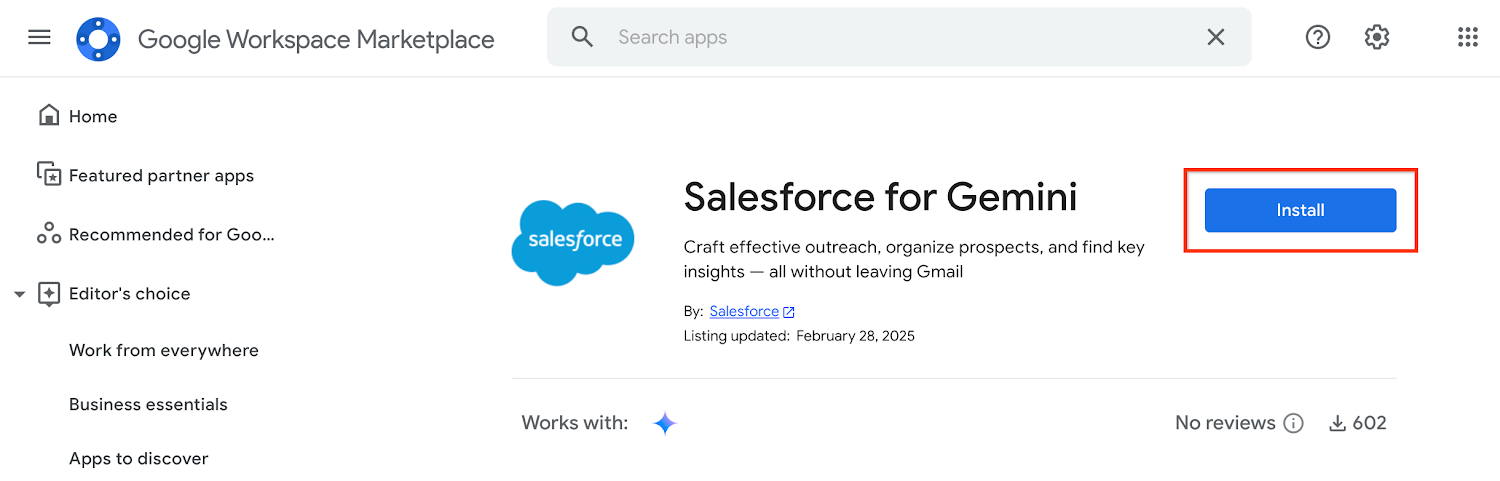Select Work from everywhere category
The width and height of the screenshot is (1500, 481).
163,350
